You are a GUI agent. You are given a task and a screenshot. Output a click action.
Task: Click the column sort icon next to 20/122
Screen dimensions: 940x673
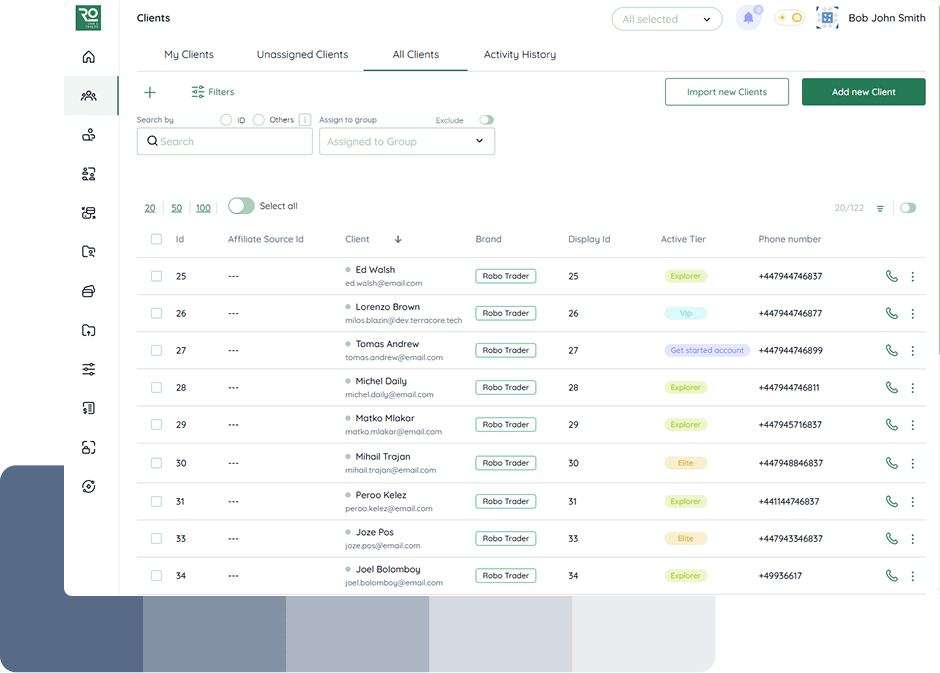[879, 209]
